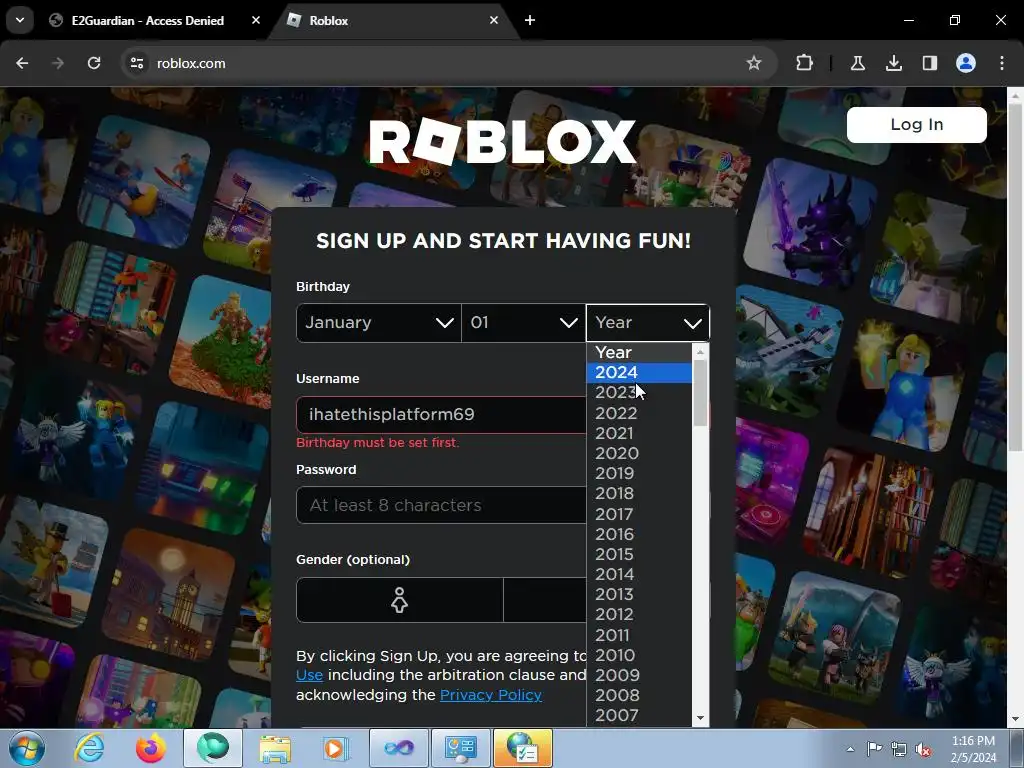The height and width of the screenshot is (768, 1024).
Task: Click year list scrollbar up arrow
Action: 700,352
